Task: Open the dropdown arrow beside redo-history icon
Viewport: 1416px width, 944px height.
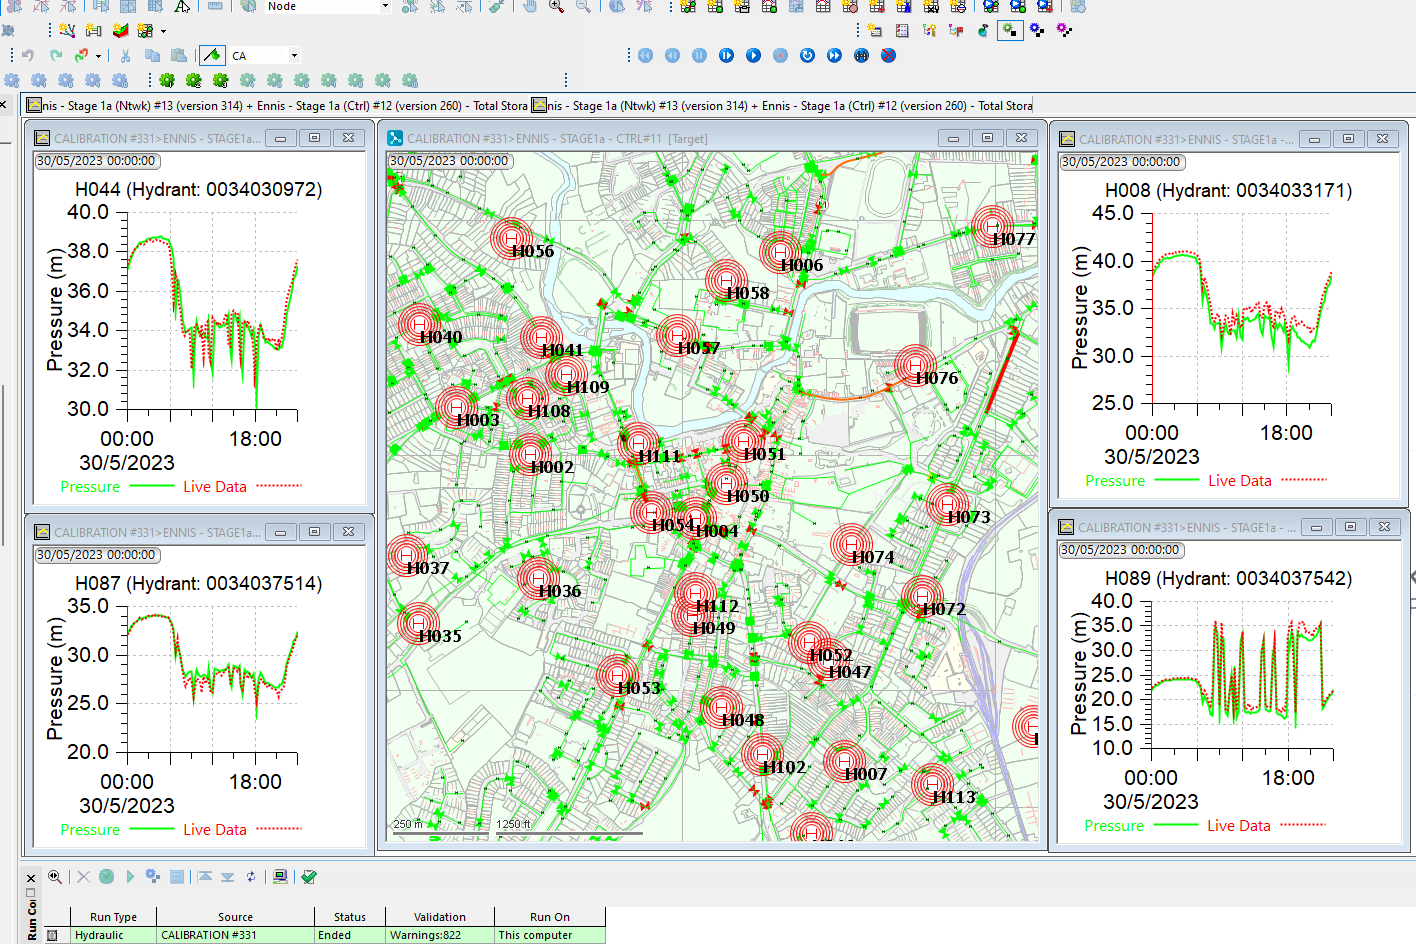Action: [98, 56]
